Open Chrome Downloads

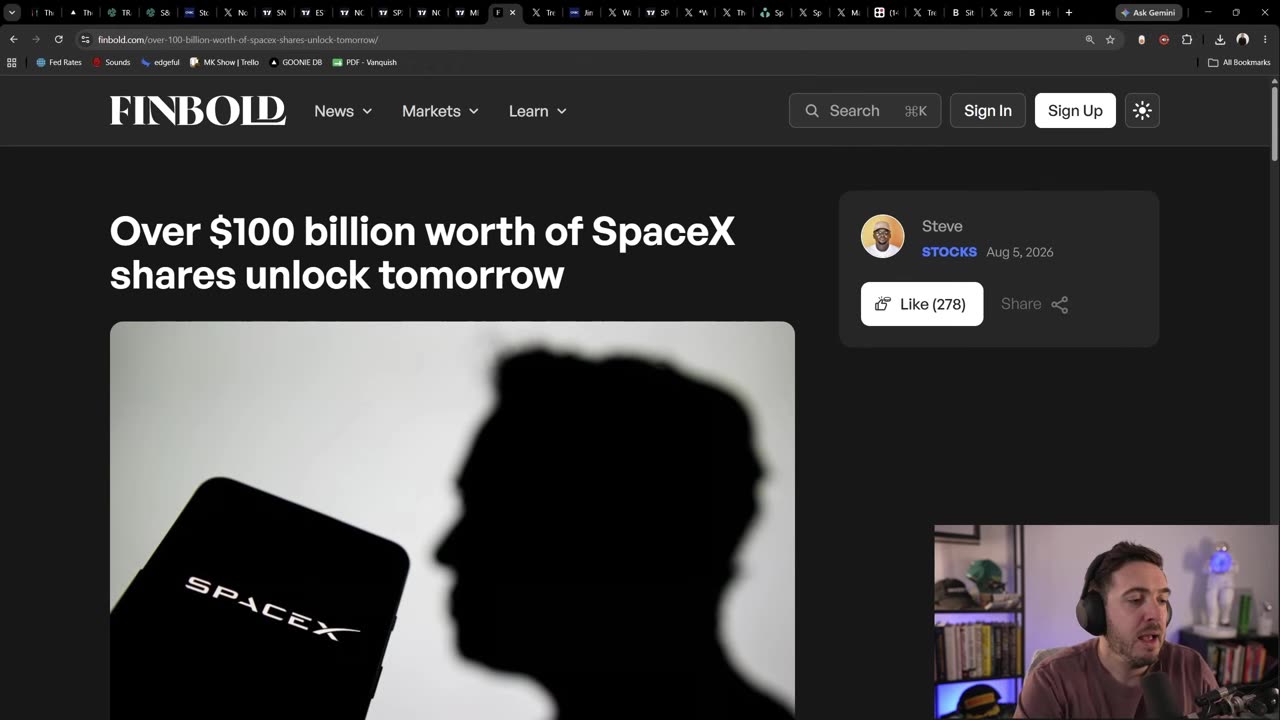tap(1220, 39)
